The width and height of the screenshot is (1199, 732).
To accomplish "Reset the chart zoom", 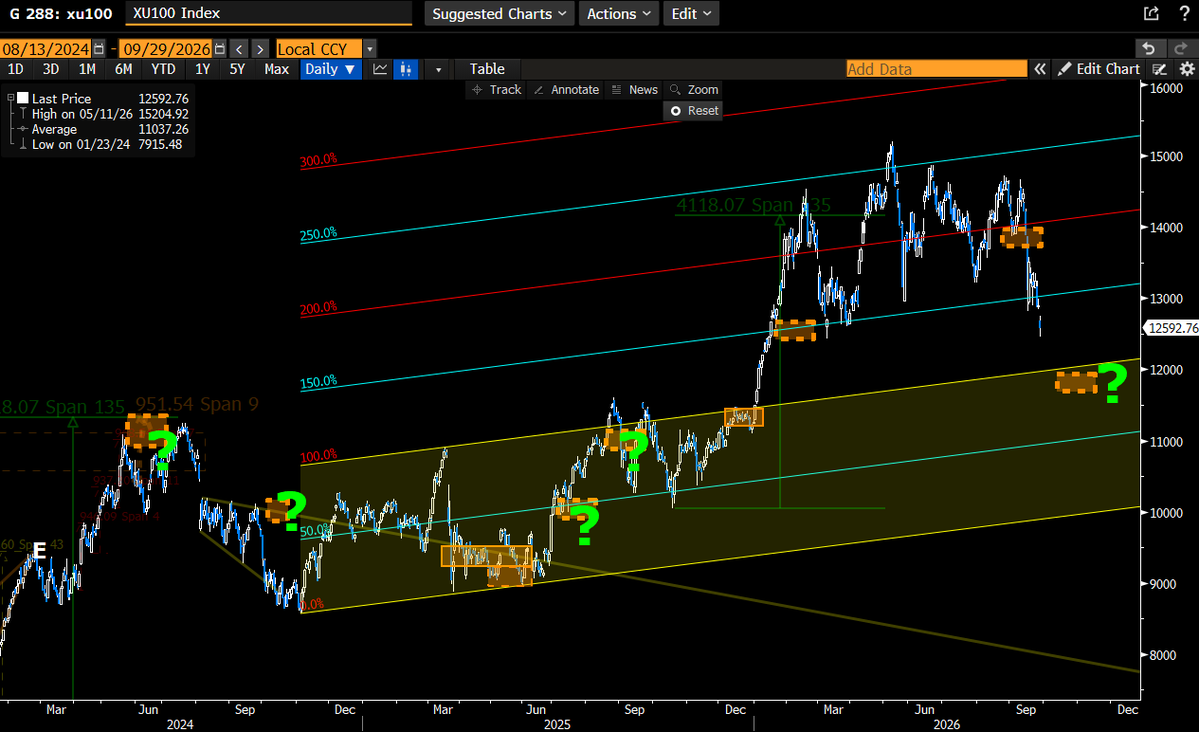I will [x=694, y=111].
